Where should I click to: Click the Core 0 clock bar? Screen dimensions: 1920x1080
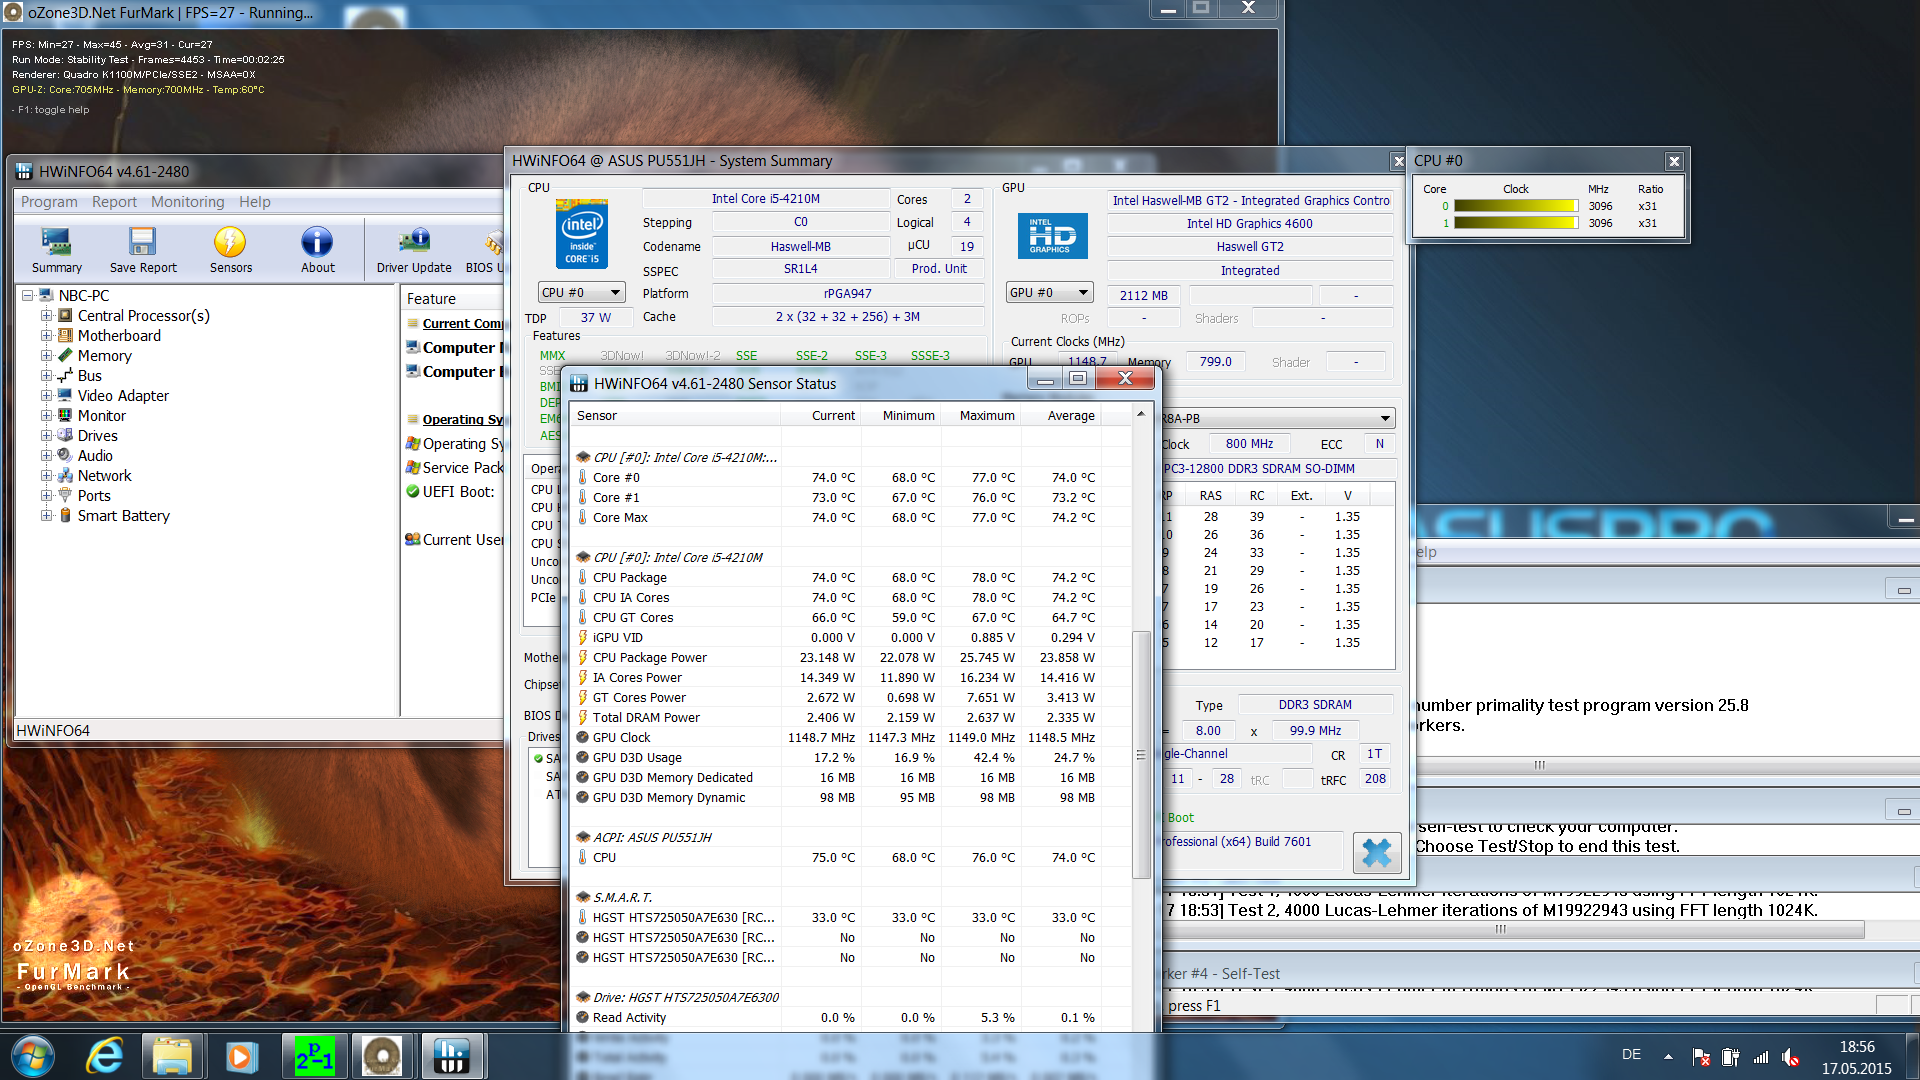[x=1514, y=206]
